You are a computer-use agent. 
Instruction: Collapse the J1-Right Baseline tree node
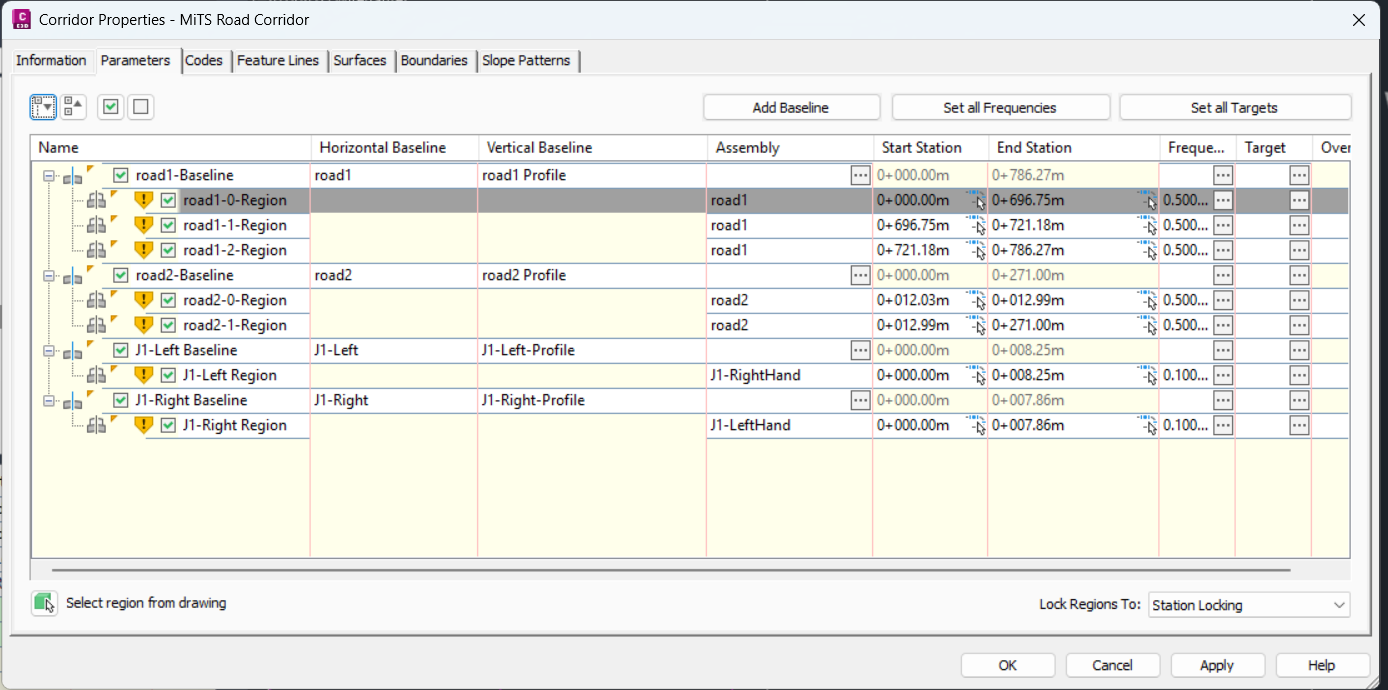pyautogui.click(x=49, y=401)
